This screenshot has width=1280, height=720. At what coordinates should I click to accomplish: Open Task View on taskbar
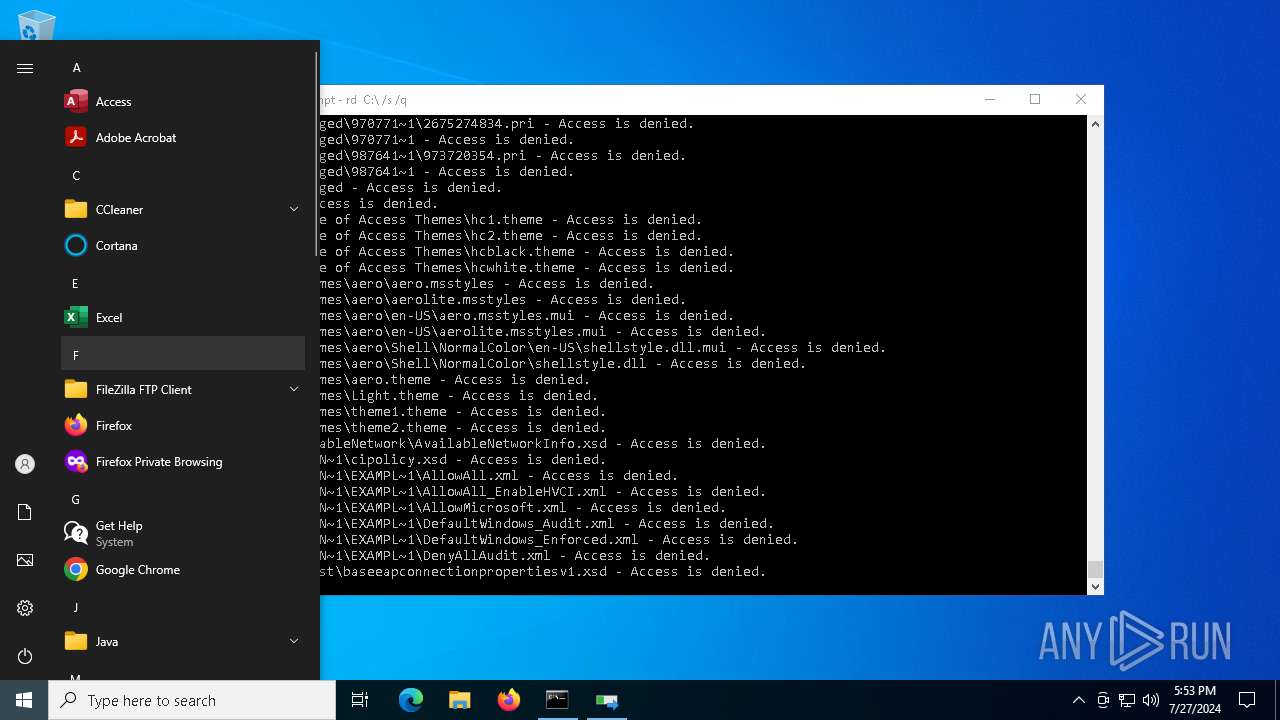(x=360, y=700)
